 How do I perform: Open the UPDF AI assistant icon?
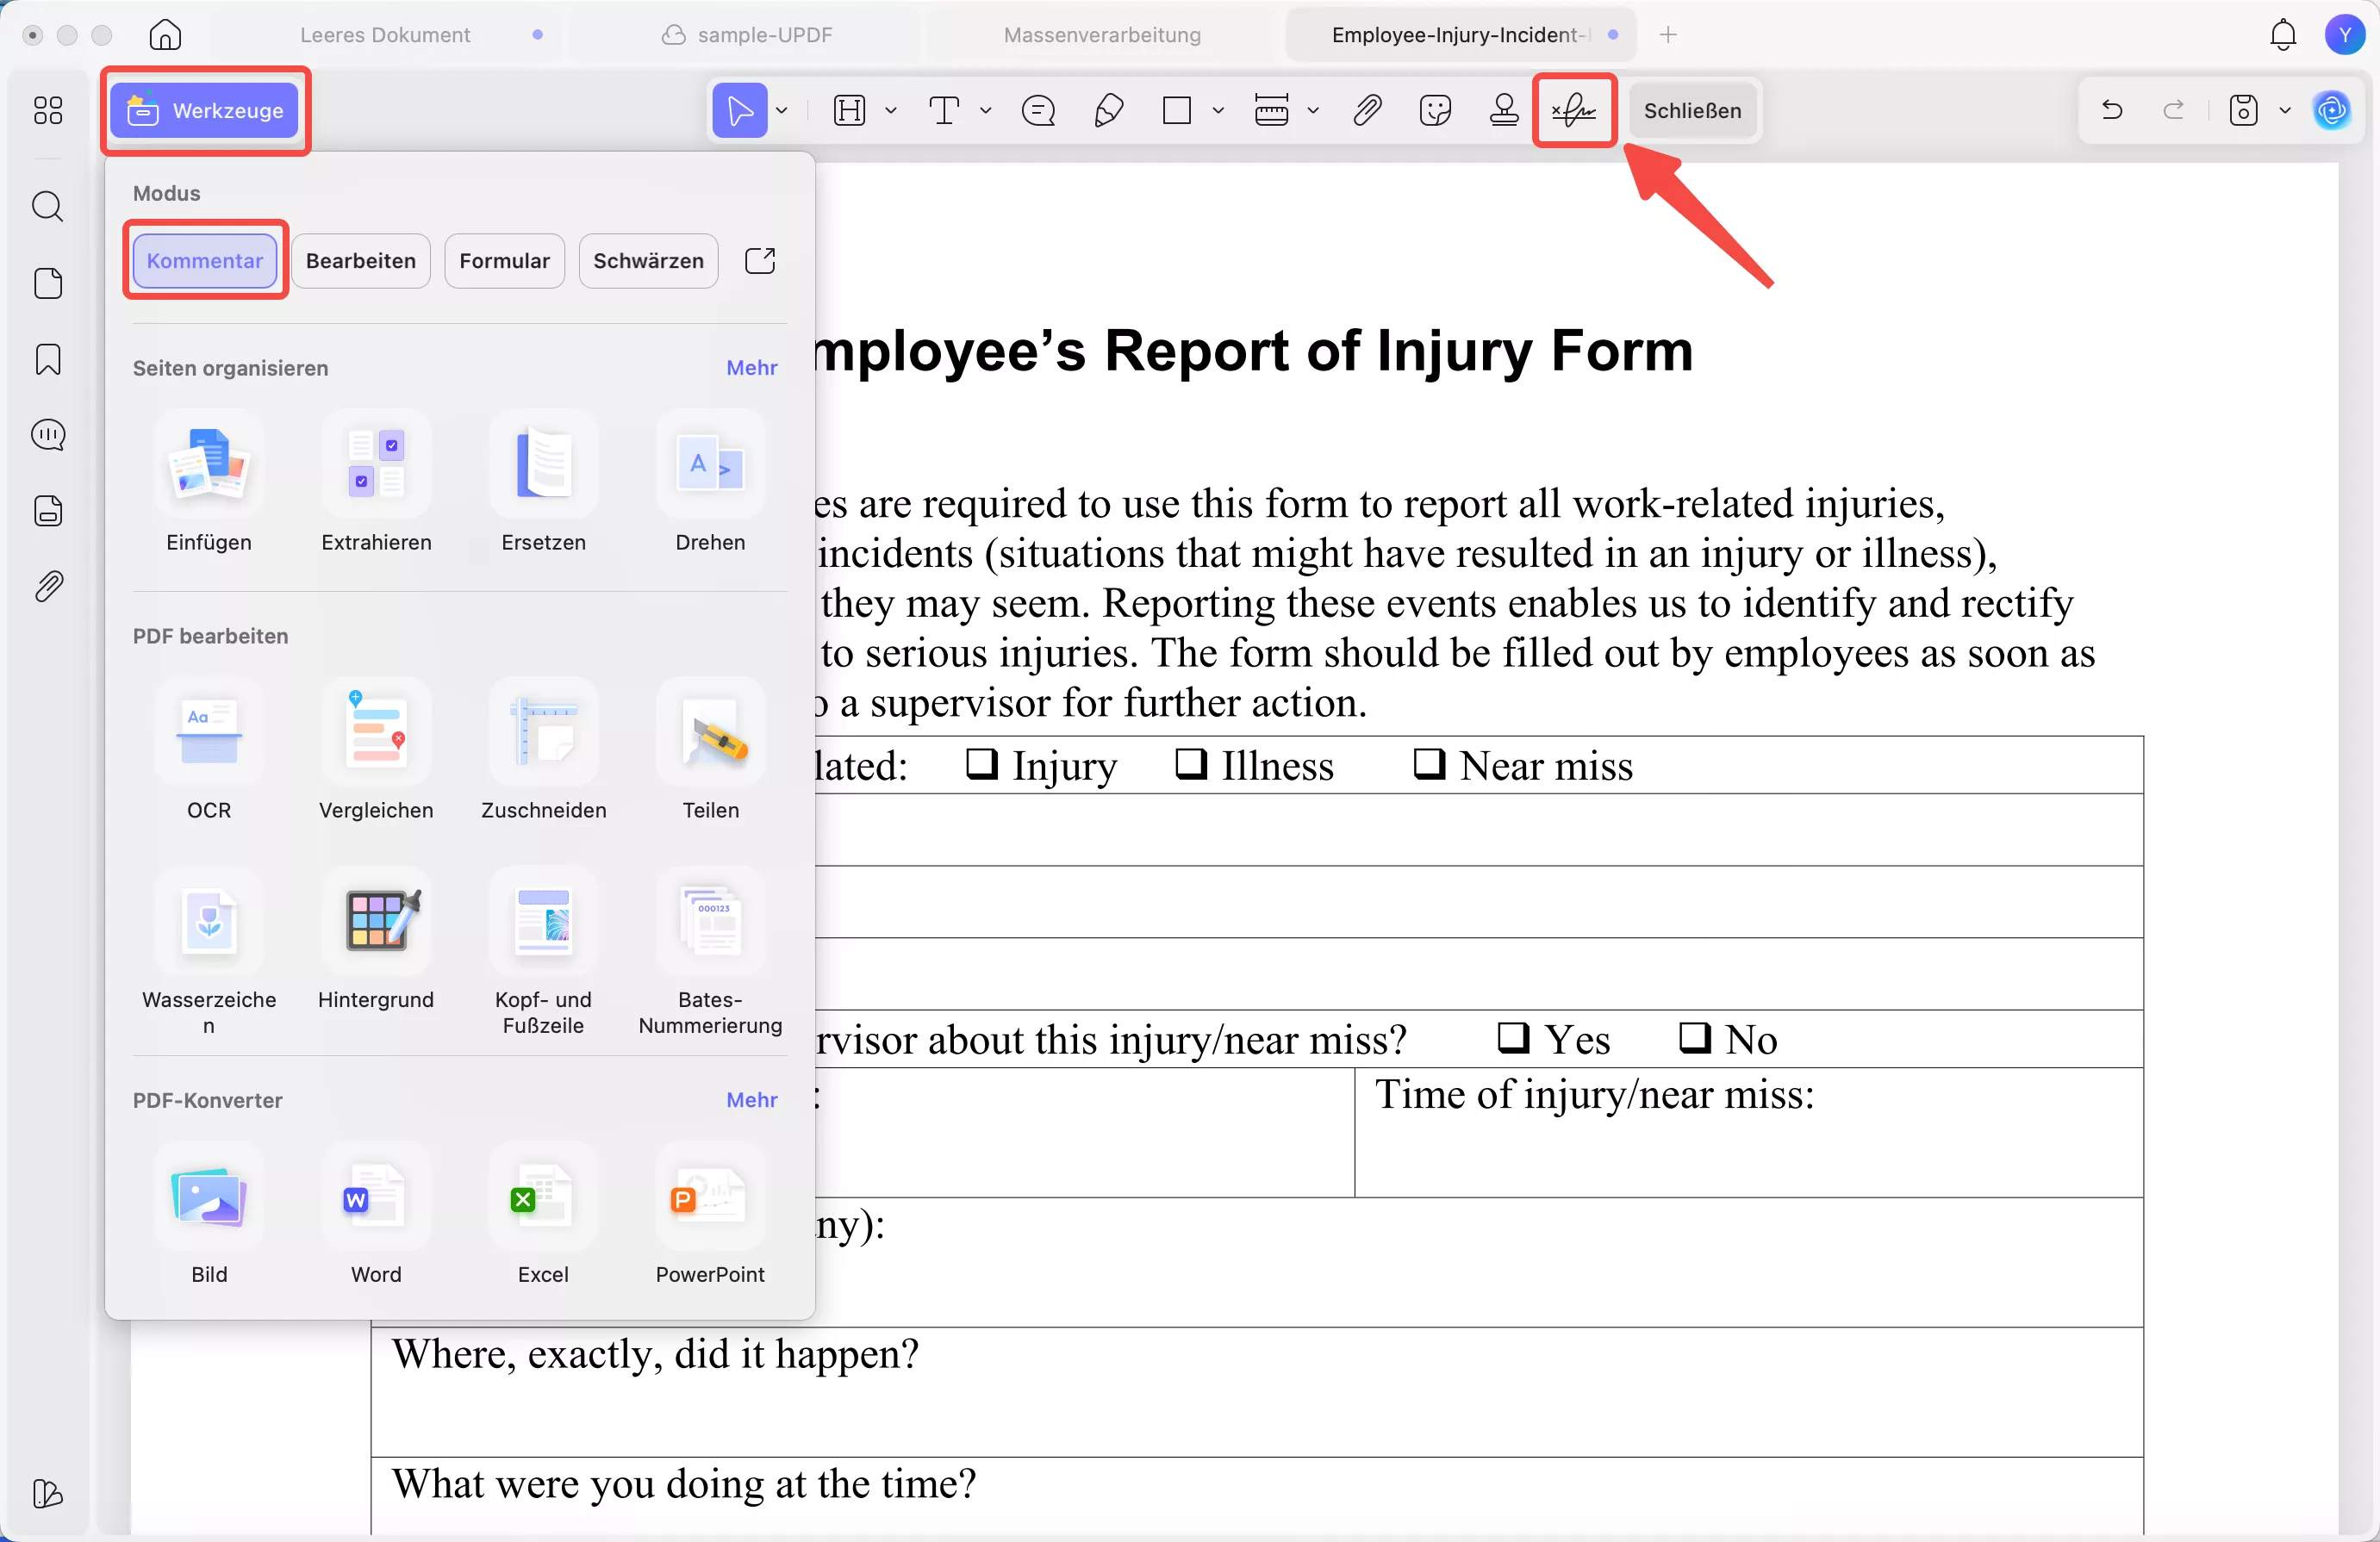coord(2331,110)
